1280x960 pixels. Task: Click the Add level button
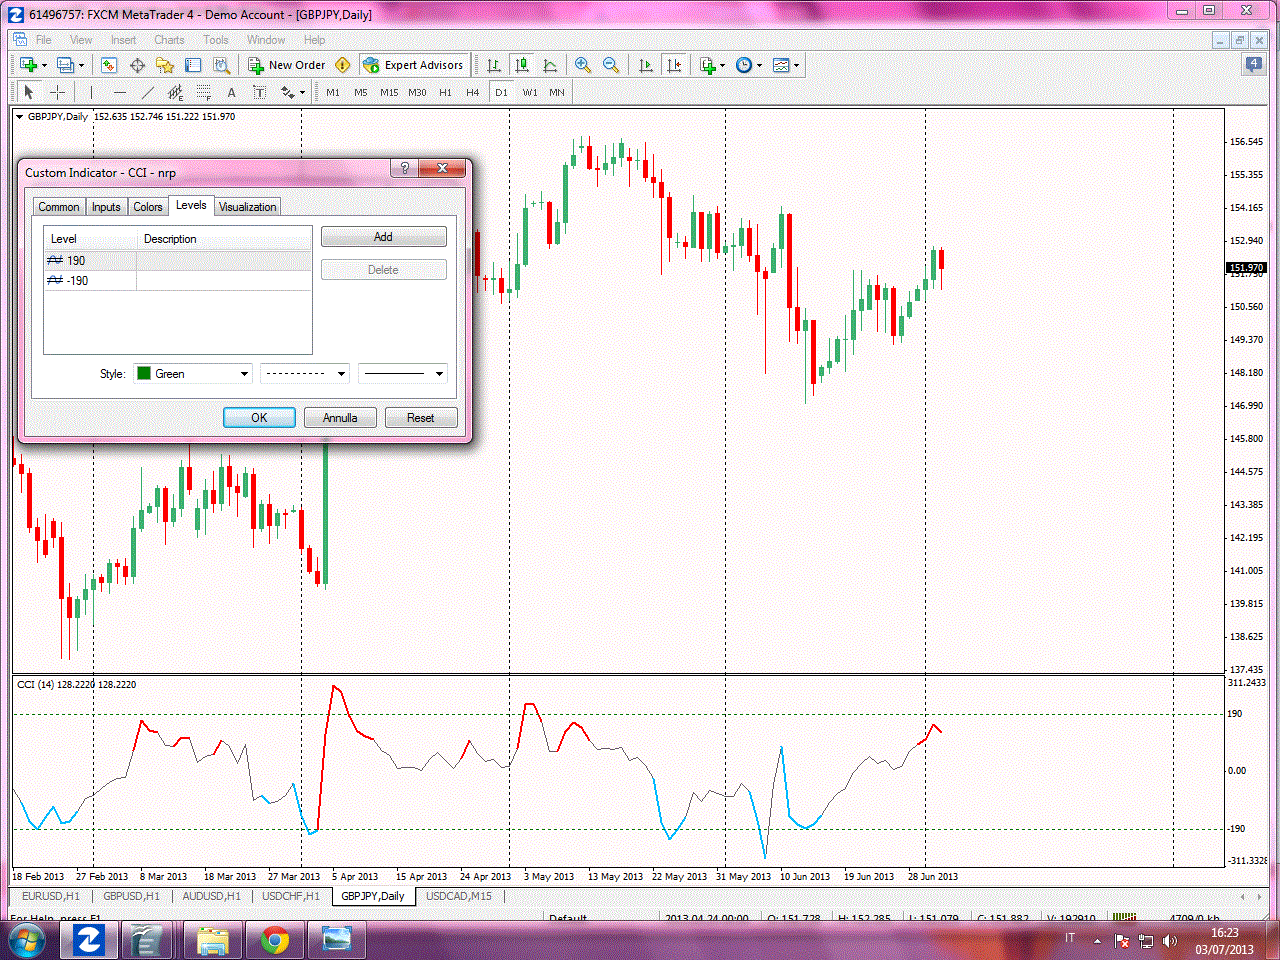click(x=383, y=237)
